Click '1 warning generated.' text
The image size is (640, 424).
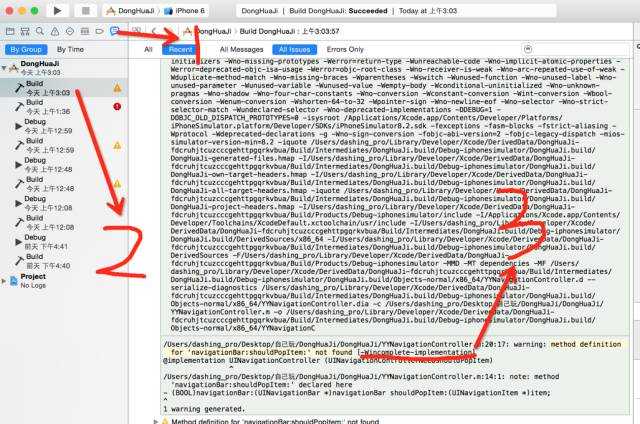[x=204, y=409]
